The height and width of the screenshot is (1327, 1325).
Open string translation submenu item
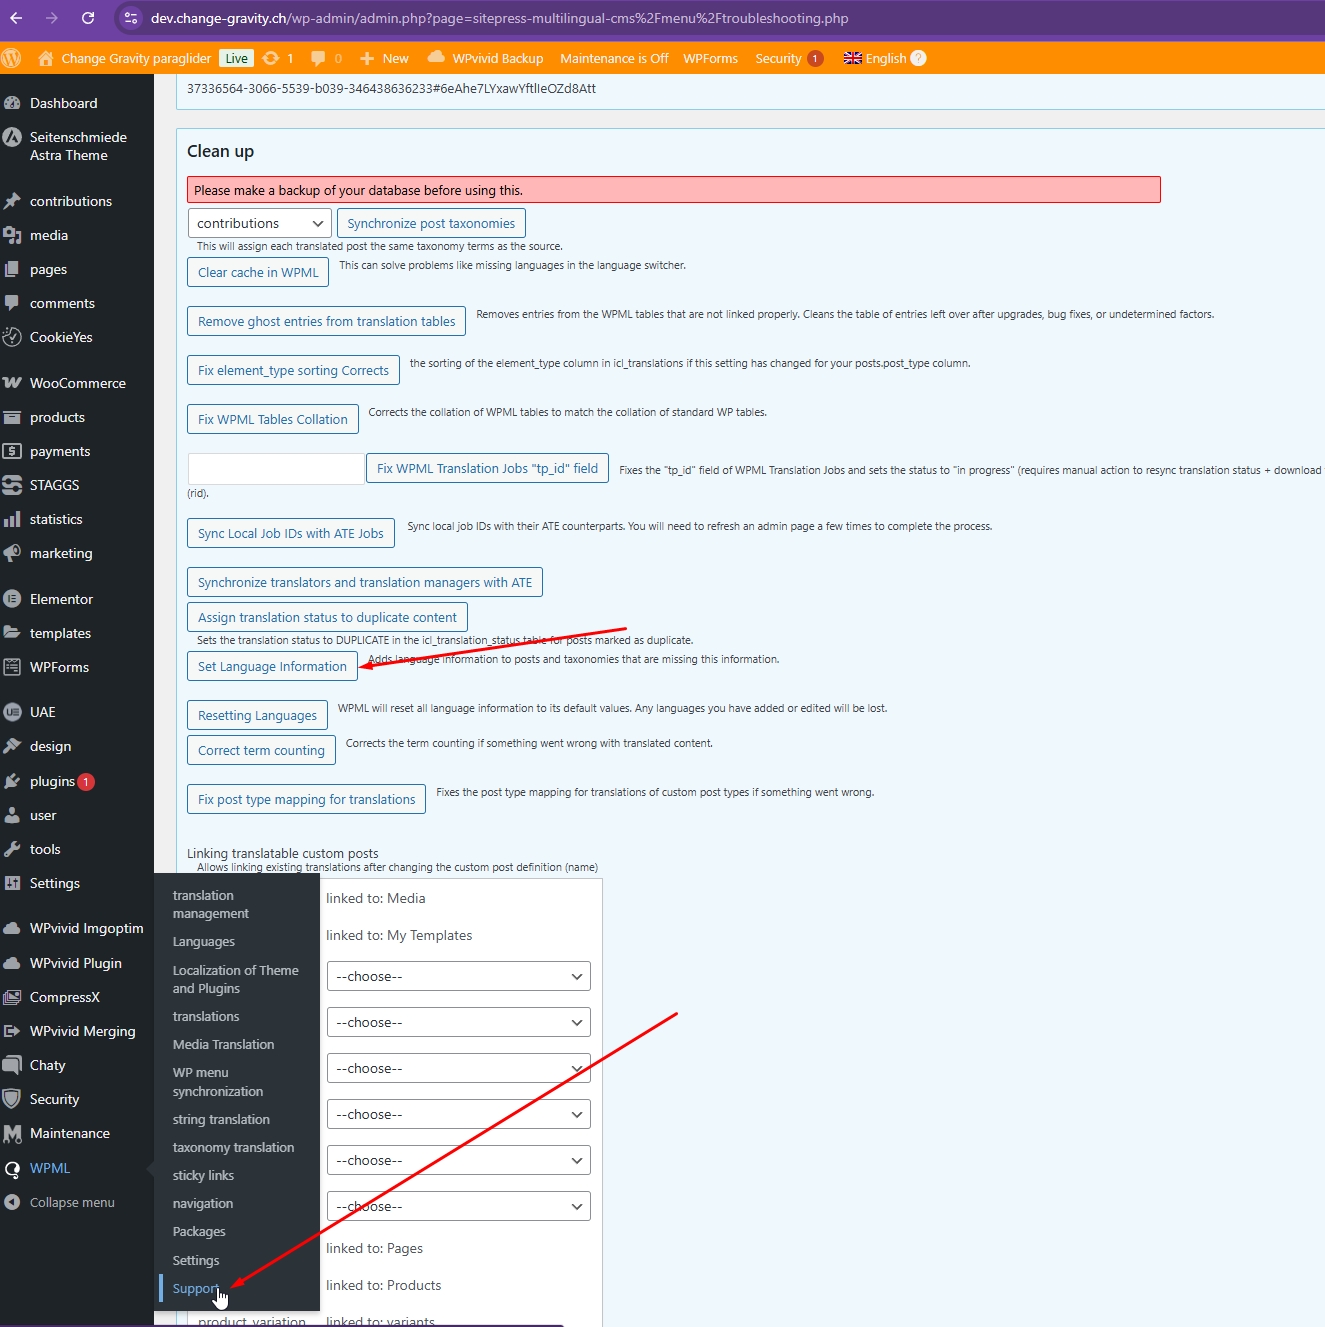[x=221, y=1119]
